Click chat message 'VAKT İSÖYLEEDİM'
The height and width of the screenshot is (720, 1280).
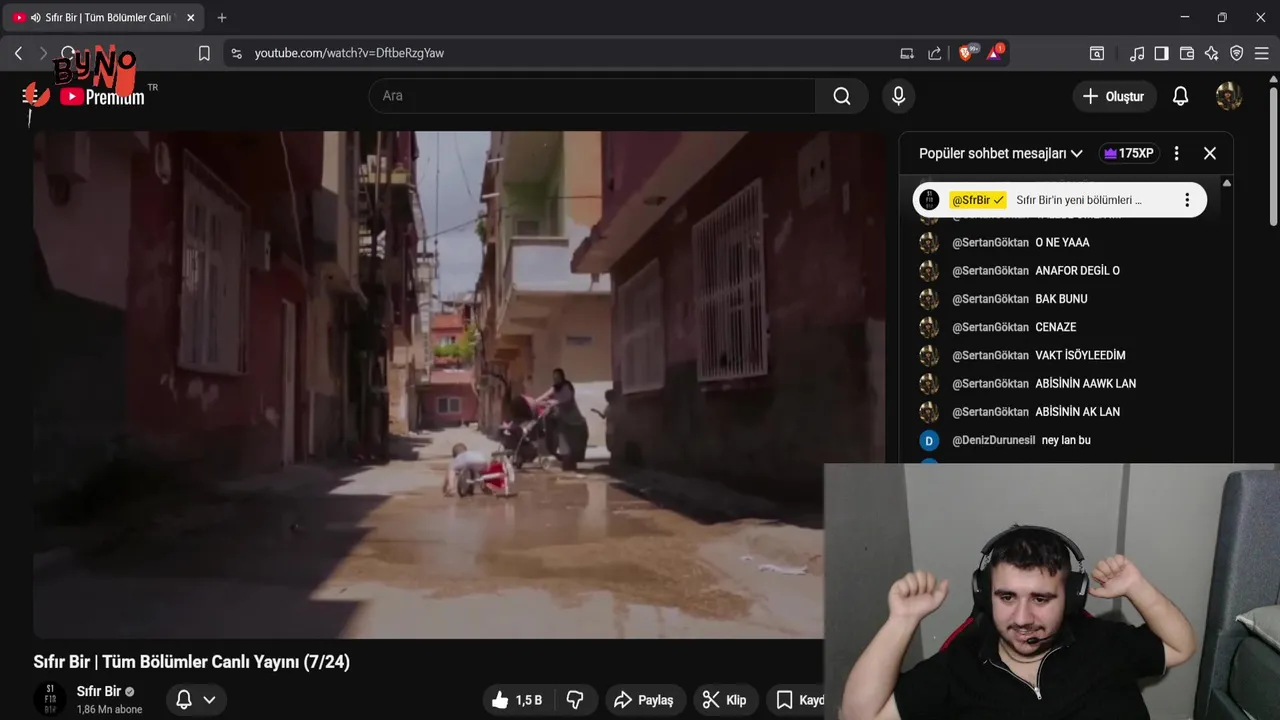click(1080, 355)
